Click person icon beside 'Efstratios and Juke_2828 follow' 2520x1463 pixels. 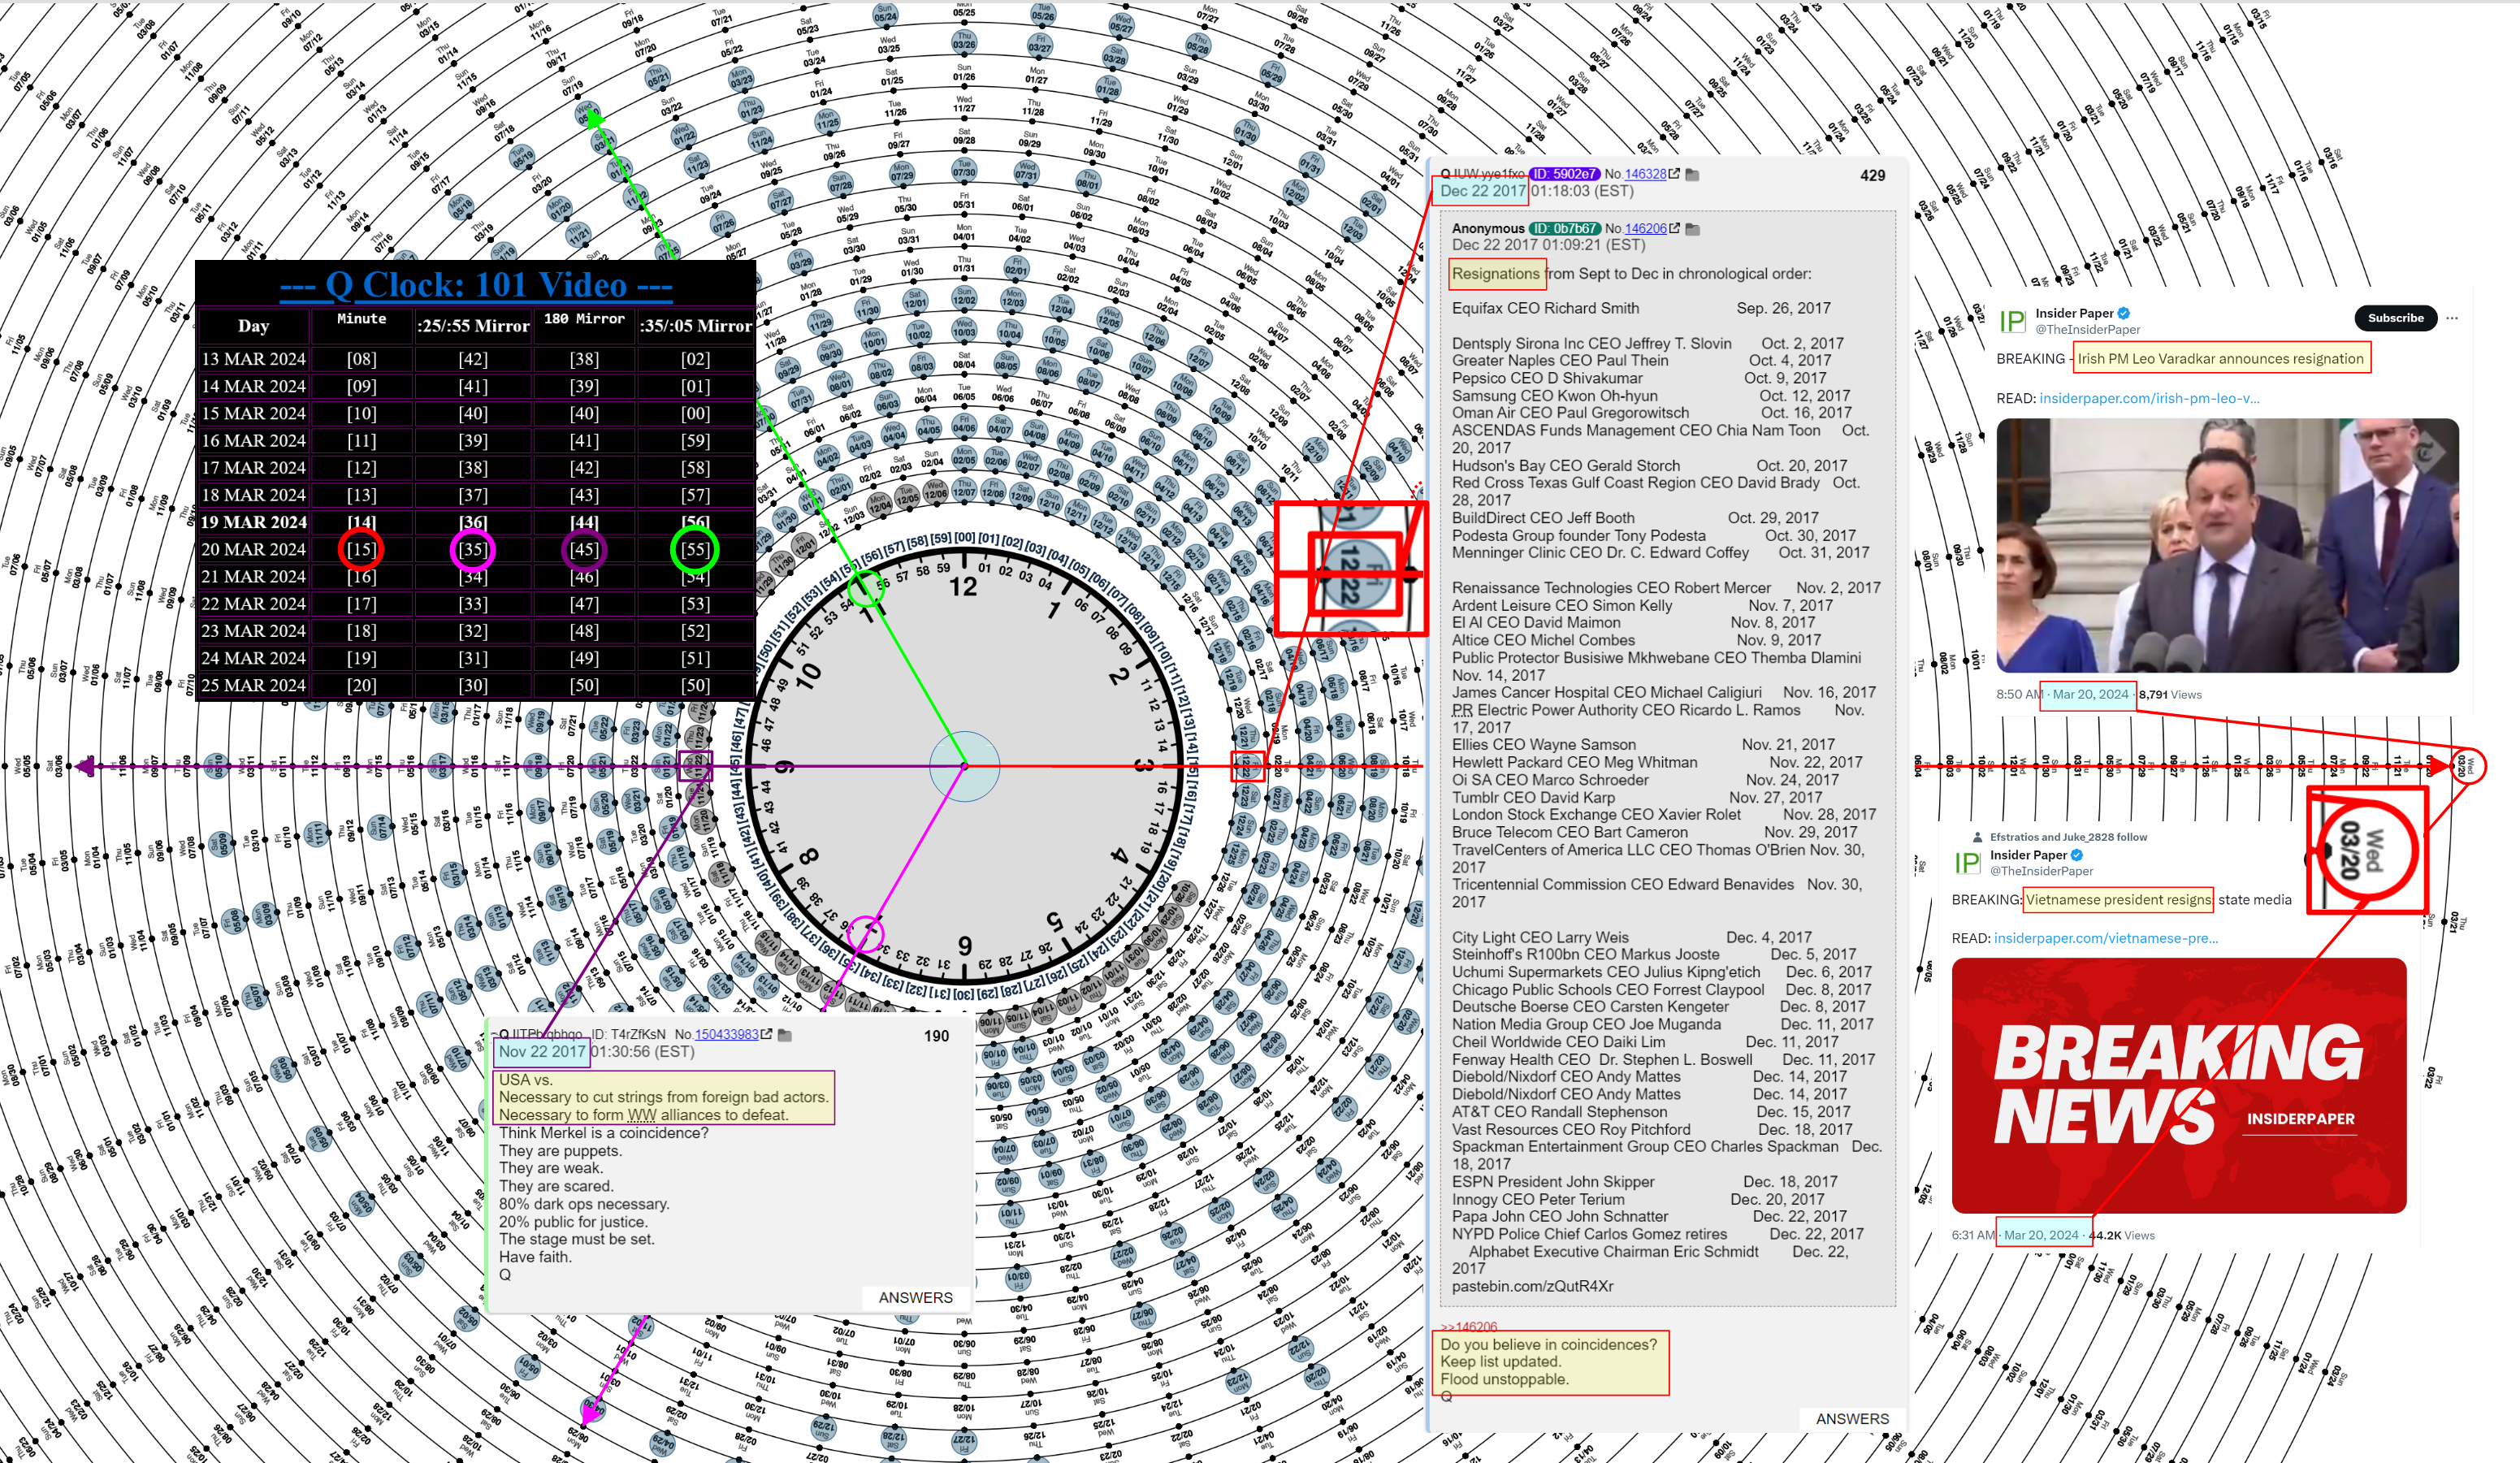click(1977, 837)
